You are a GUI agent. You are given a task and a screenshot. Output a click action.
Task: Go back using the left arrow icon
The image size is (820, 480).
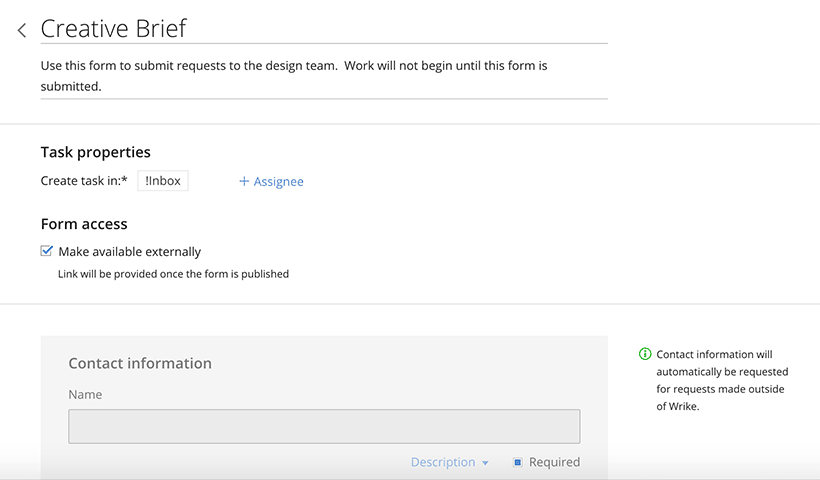click(x=22, y=30)
